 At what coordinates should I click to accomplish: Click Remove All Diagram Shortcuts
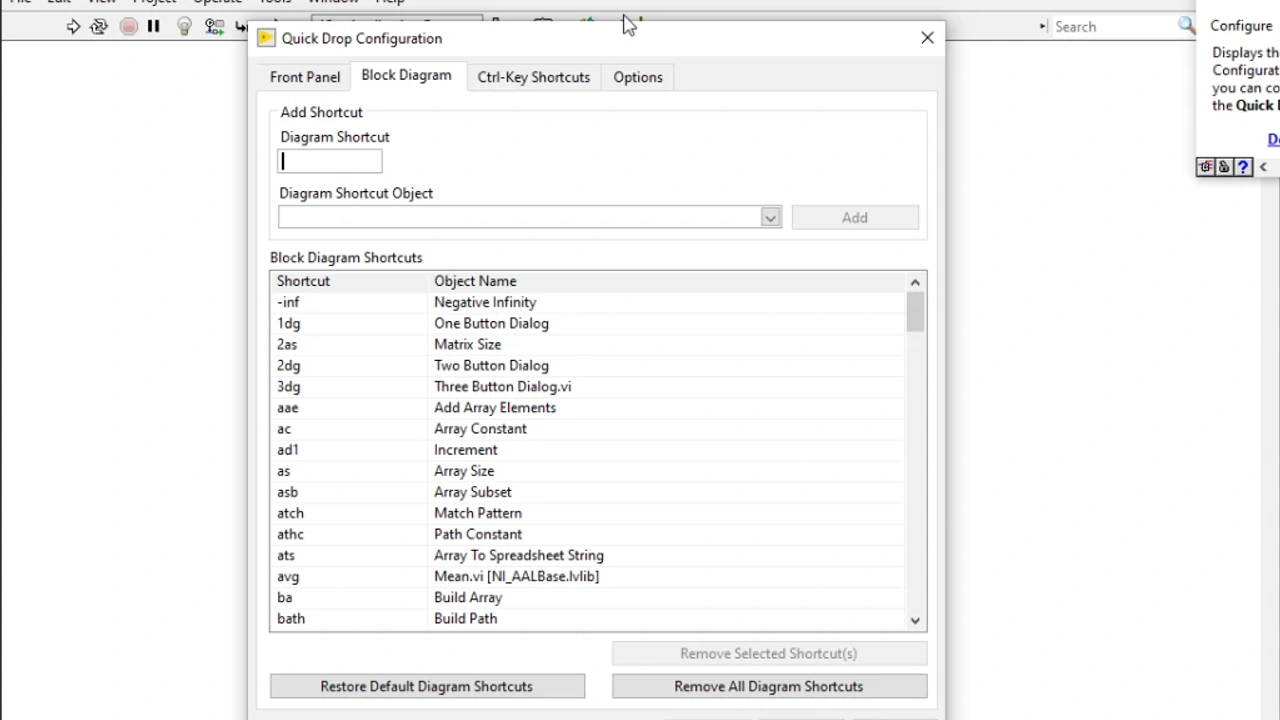pos(769,686)
